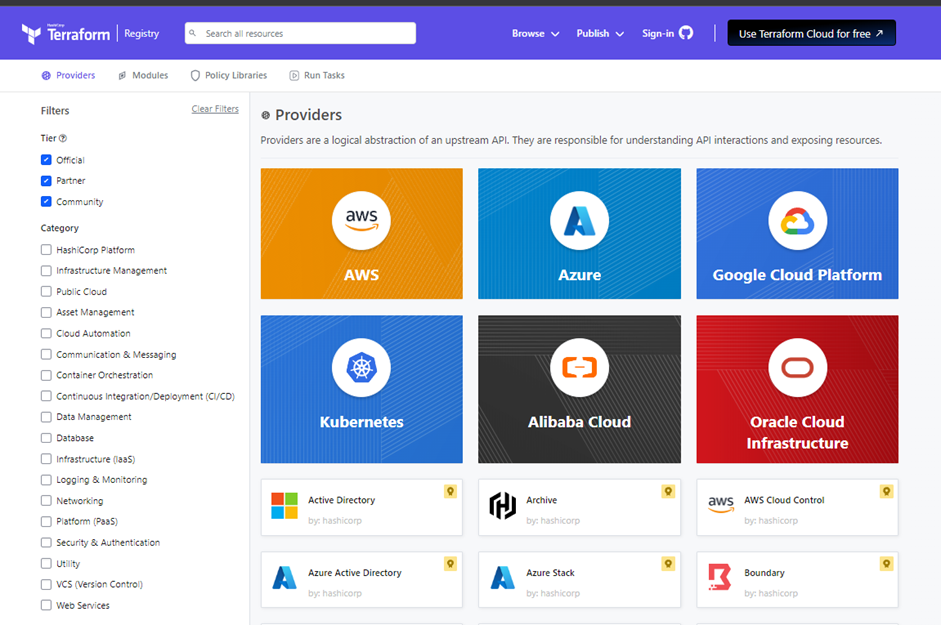Check the Data Management category

46,417
